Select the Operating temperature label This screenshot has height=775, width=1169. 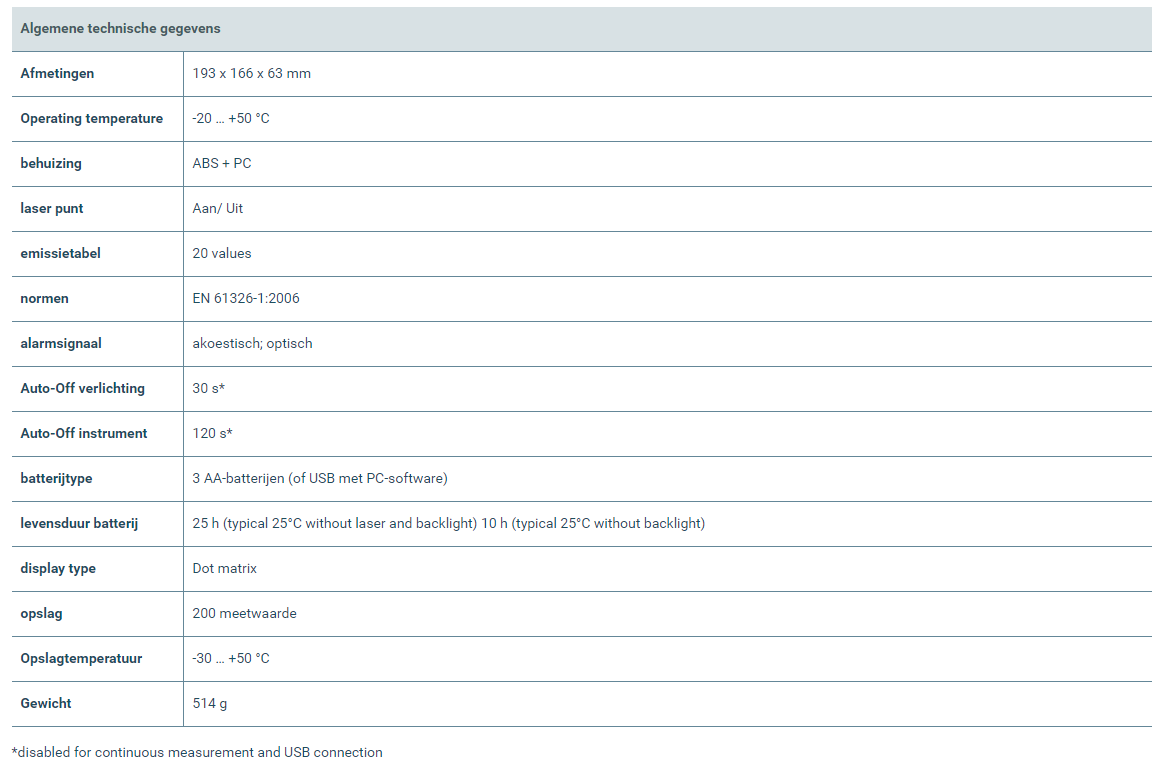click(92, 118)
